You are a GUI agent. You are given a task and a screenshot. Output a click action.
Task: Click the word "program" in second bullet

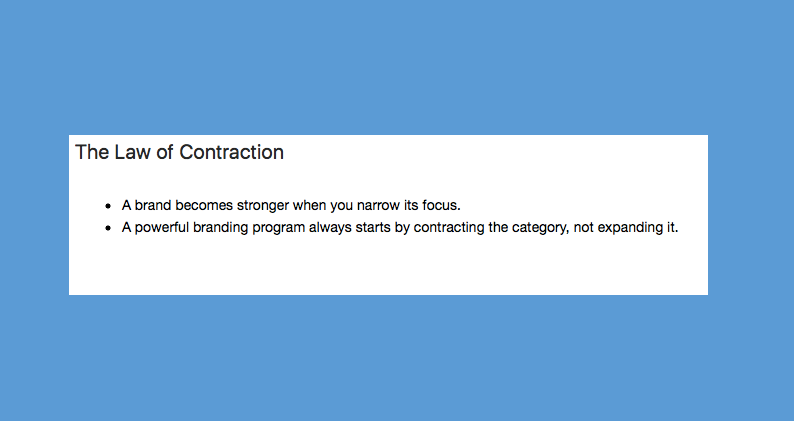click(279, 228)
